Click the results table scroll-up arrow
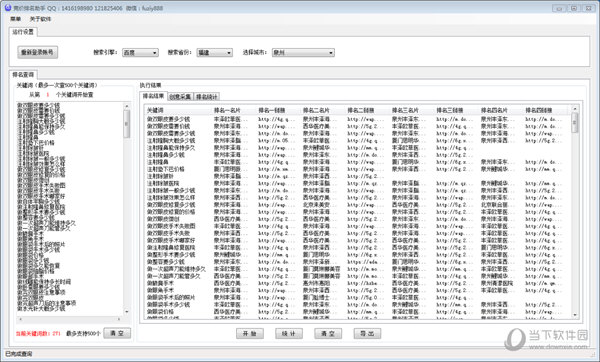Screen dimensions: 600x362 (575, 109)
